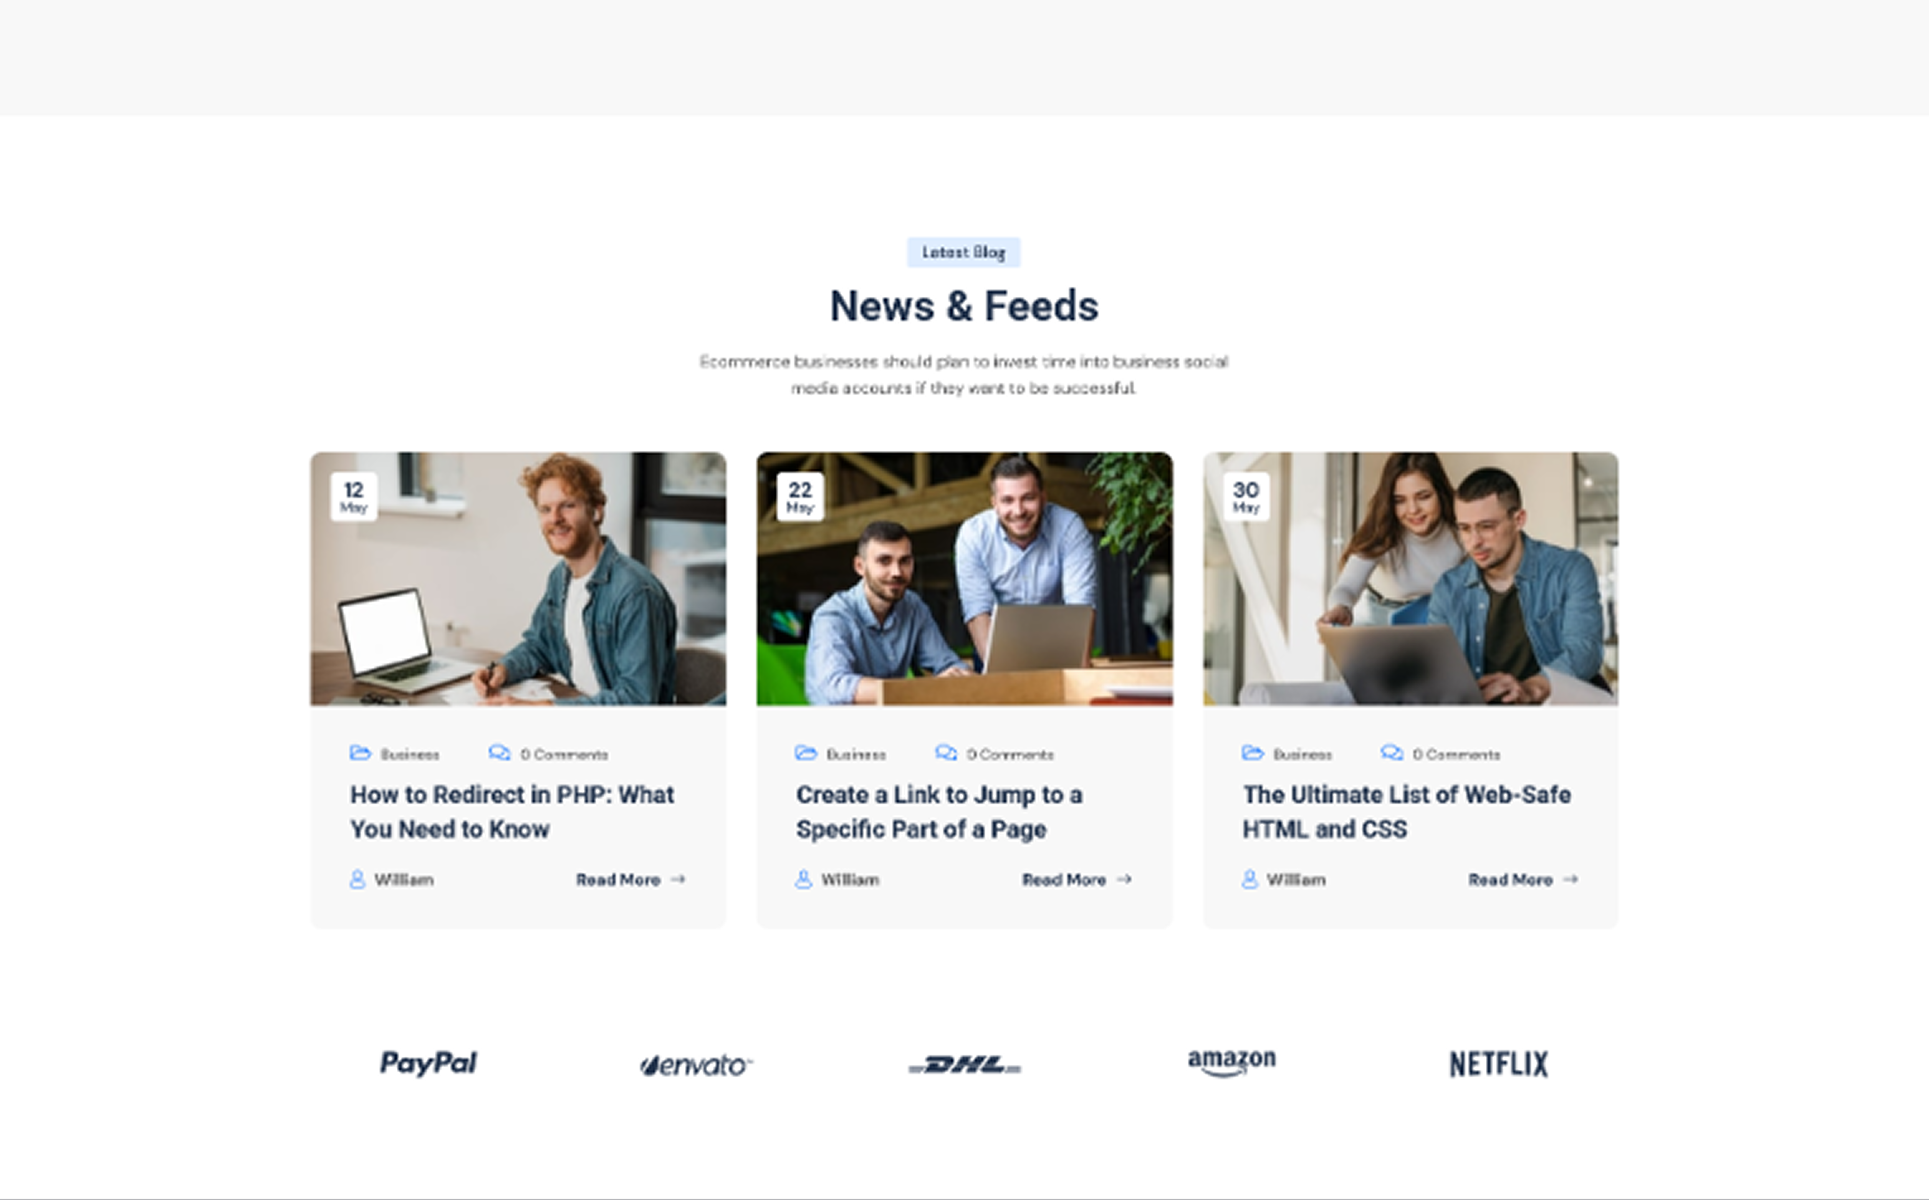Screen dimensions: 1930x1200
Task: Select the Latest Blog tag label
Action: tap(964, 252)
